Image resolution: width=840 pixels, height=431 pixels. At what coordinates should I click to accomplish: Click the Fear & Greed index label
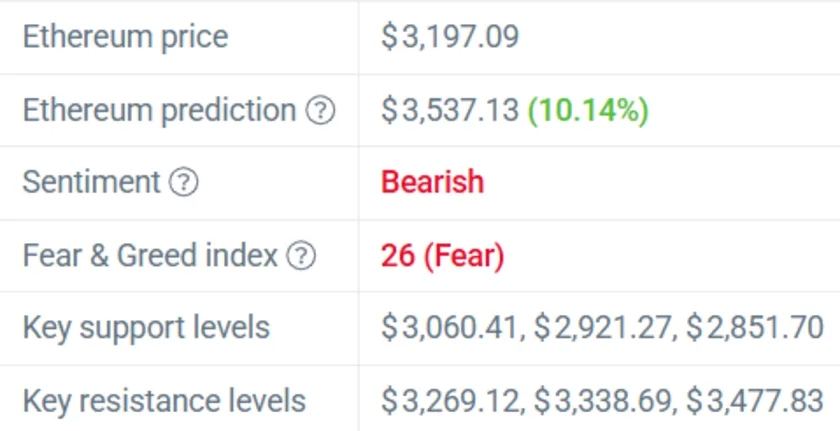(x=150, y=257)
